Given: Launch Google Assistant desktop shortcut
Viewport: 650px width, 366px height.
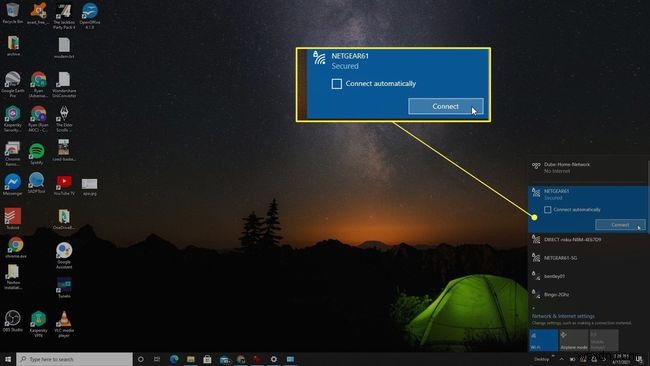Looking at the screenshot, I should point(64,256).
